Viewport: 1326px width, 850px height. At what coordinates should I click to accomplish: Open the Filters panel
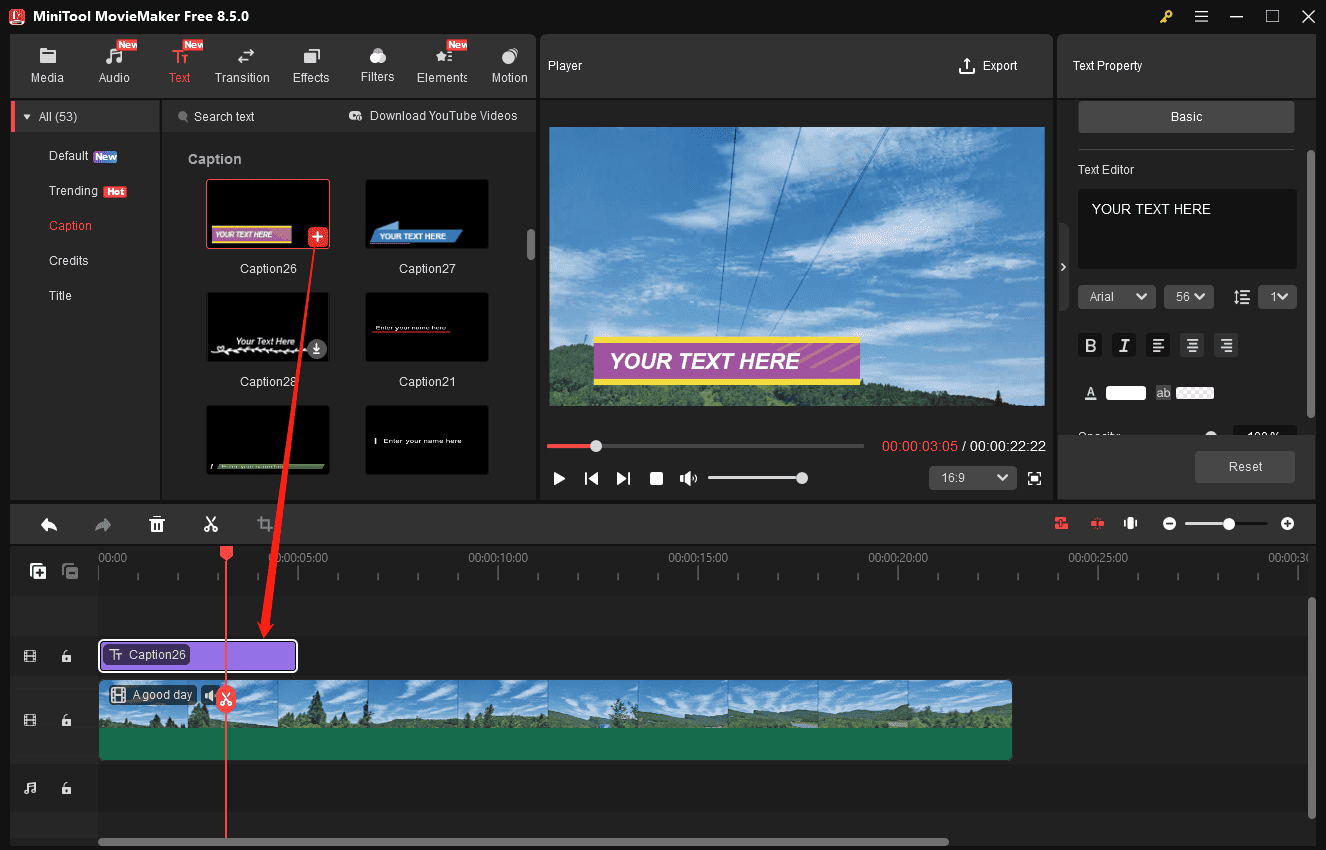(377, 65)
